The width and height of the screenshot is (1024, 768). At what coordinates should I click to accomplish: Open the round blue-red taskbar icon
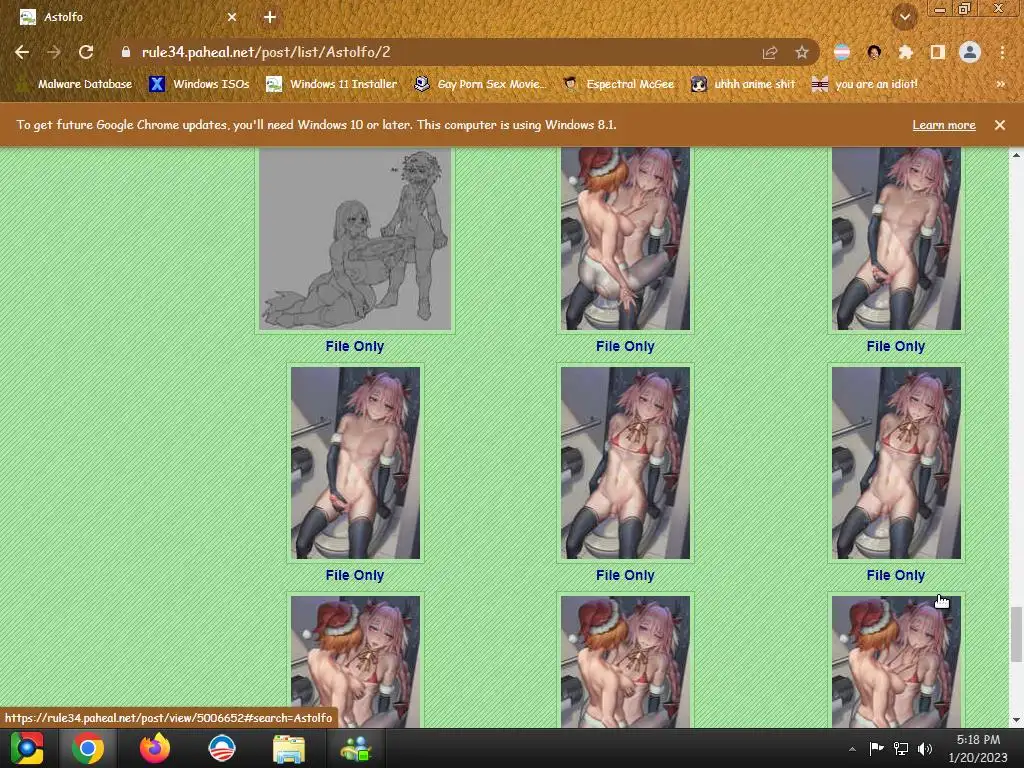[x=222, y=748]
